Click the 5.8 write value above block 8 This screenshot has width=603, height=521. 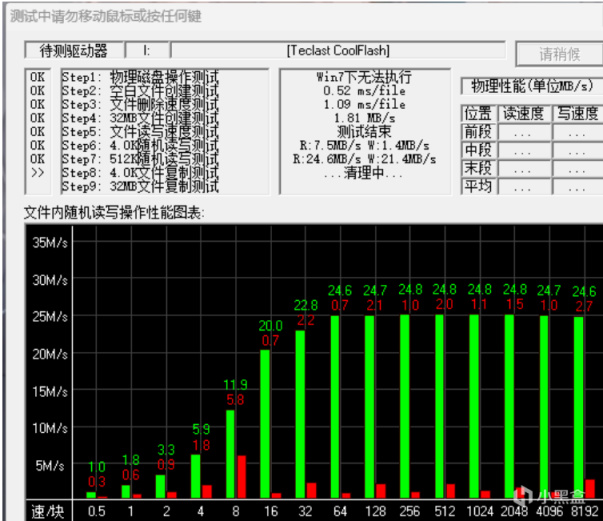coord(235,400)
